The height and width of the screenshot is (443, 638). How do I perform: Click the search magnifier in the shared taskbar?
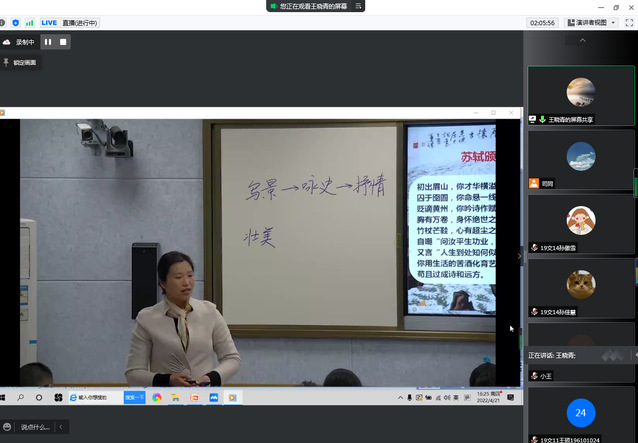[x=20, y=398]
